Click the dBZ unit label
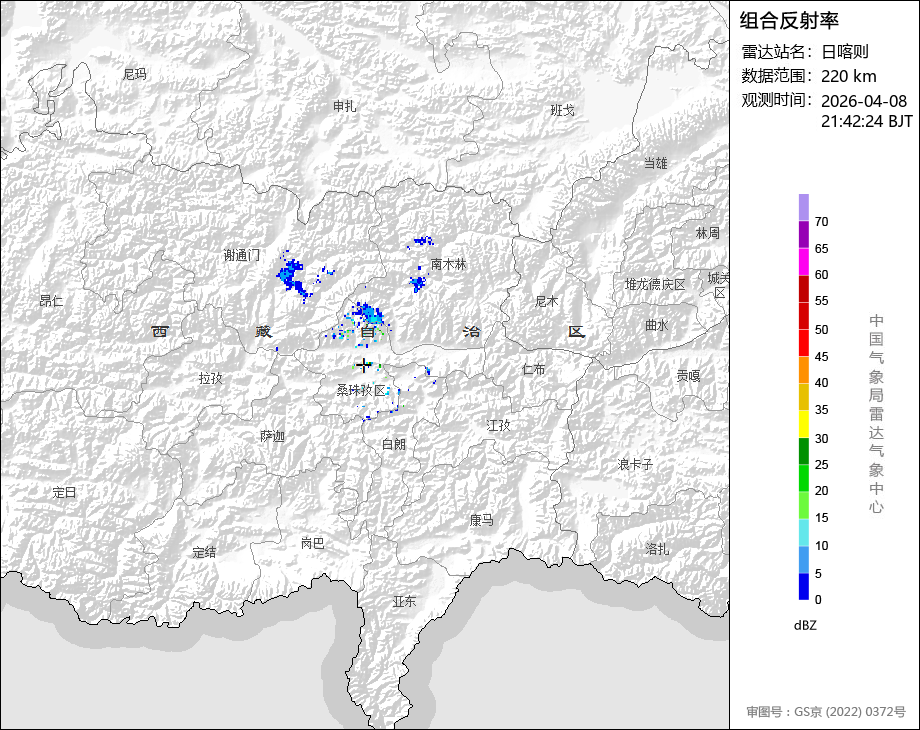The image size is (920, 730). [805, 625]
